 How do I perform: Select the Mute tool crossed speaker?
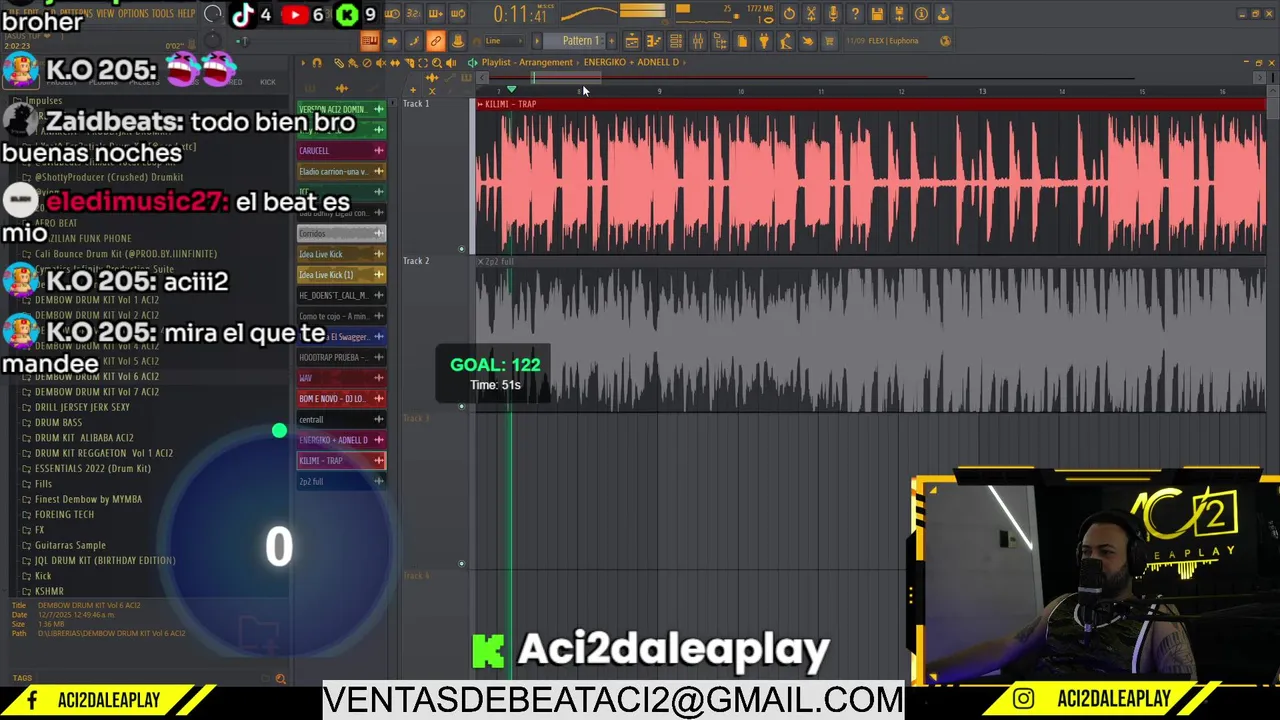click(381, 62)
